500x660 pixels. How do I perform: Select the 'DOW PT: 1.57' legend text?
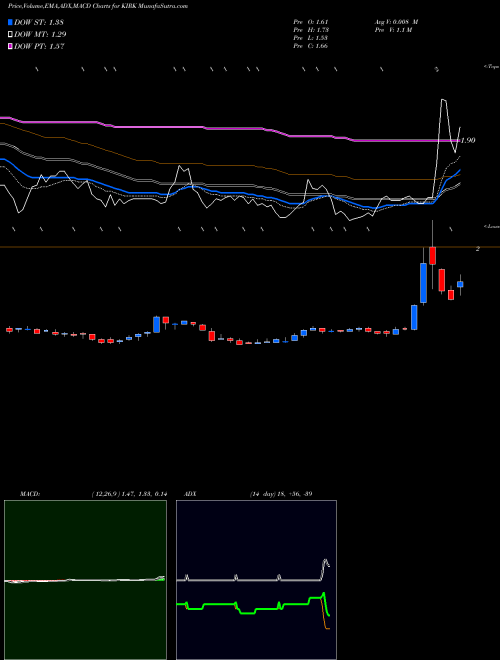(39, 46)
